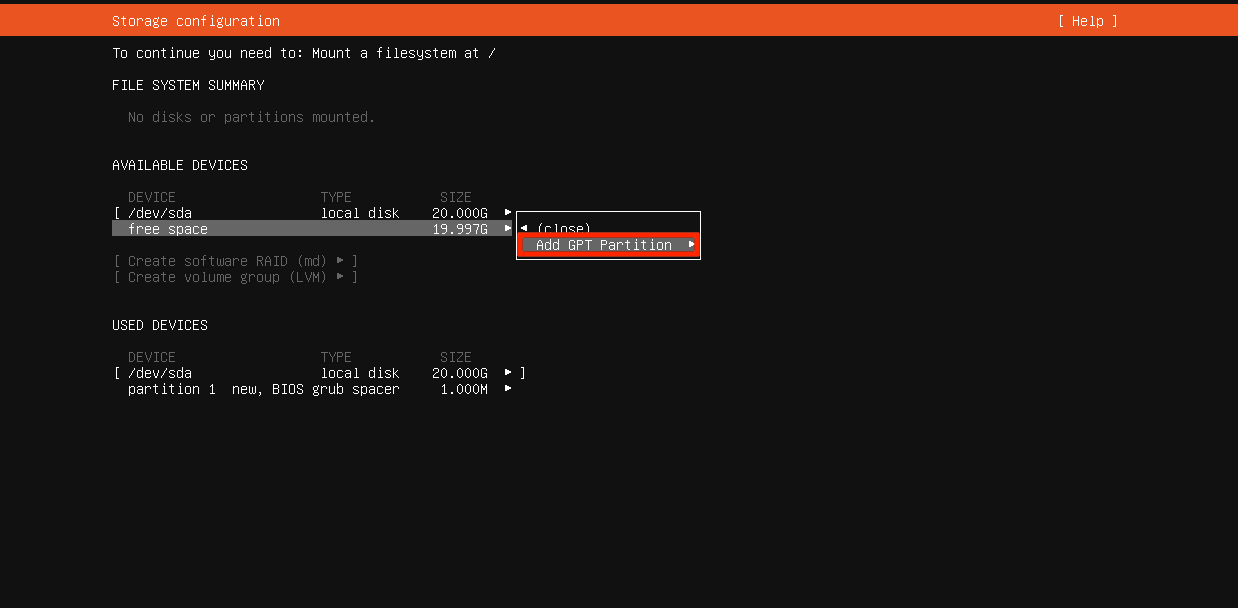Screen dimensions: 1238x608
Task: Click the arrow right of Add GPT Partition
Action: pyautogui.click(x=691, y=245)
